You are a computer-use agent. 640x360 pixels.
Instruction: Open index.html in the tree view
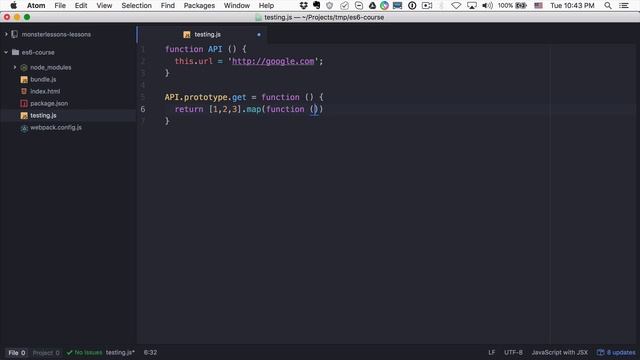click(x=45, y=91)
